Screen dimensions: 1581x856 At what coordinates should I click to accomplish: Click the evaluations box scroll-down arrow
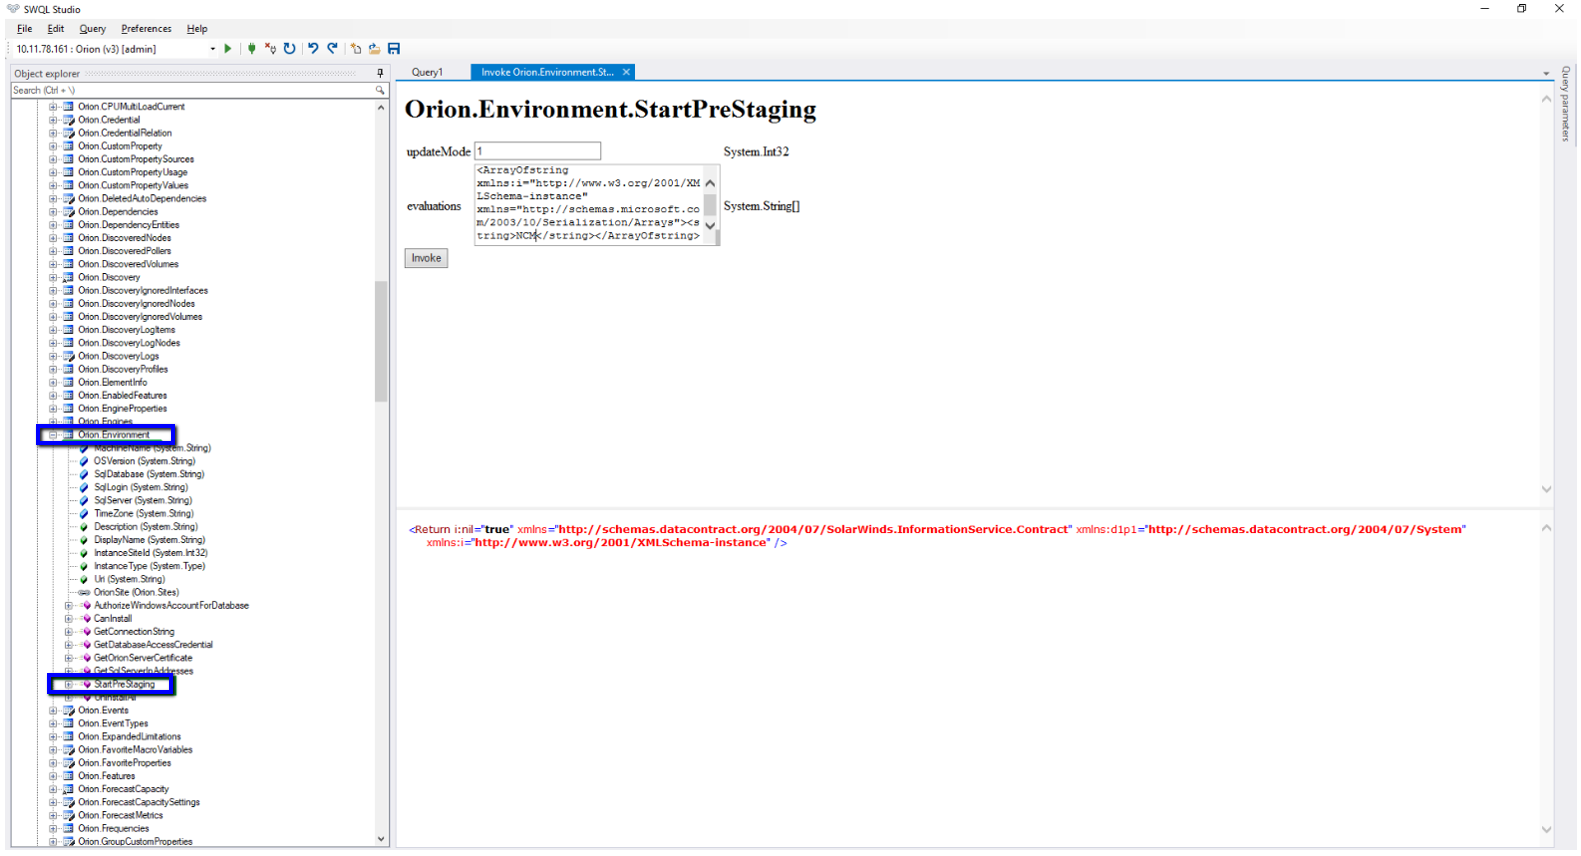pos(710,226)
